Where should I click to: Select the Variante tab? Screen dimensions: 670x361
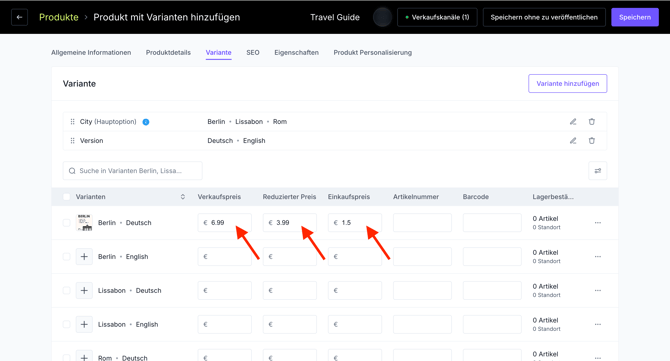point(218,53)
